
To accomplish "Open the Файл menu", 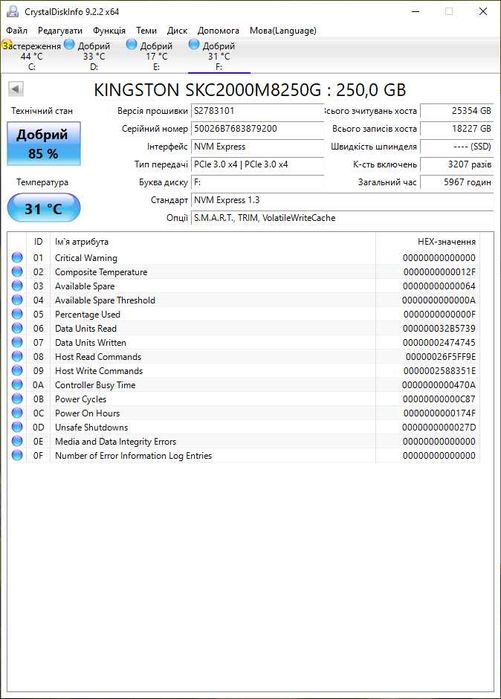I will [x=17, y=31].
